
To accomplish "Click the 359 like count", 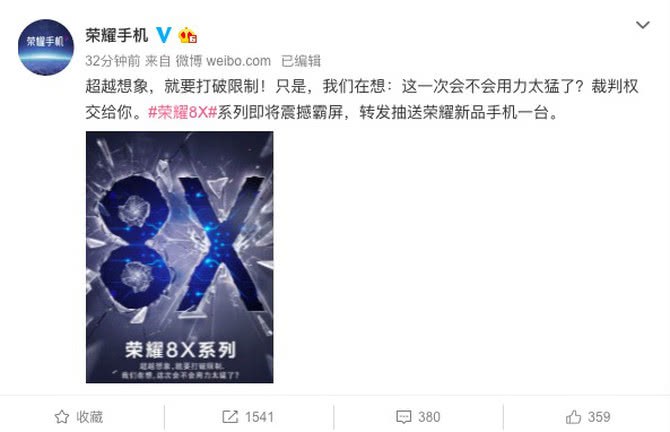I will (x=599, y=417).
